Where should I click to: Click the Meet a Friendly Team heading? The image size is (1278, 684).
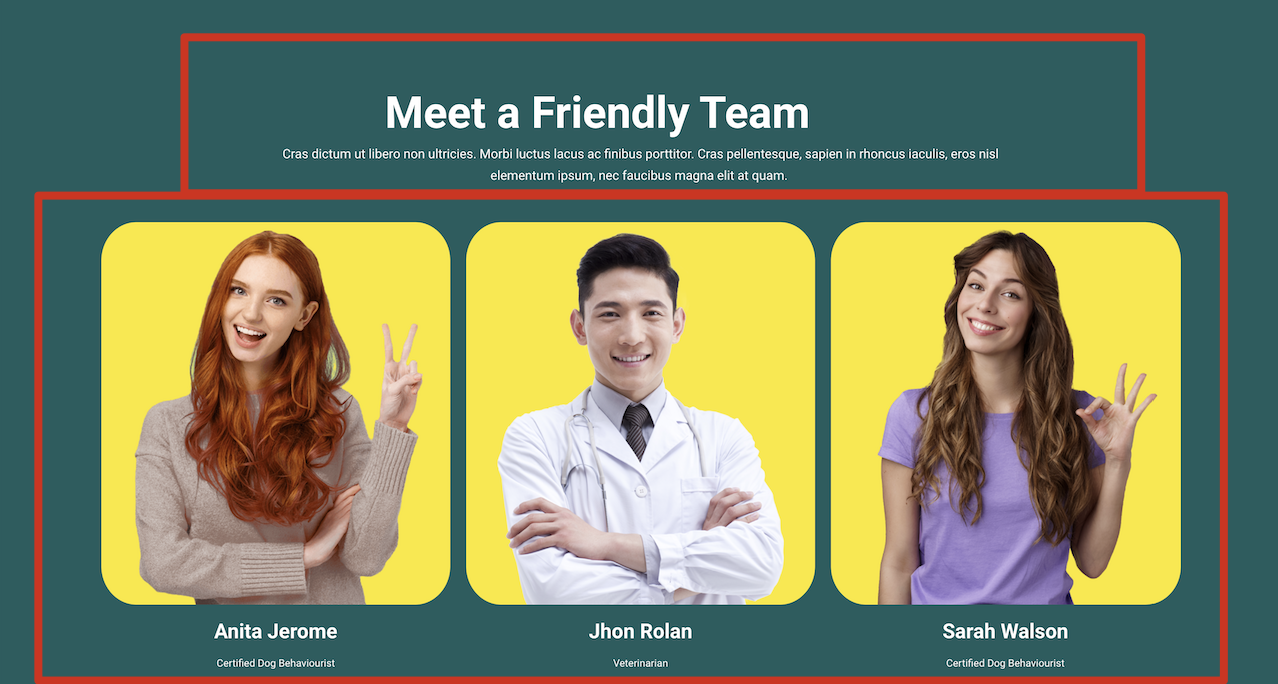[597, 113]
